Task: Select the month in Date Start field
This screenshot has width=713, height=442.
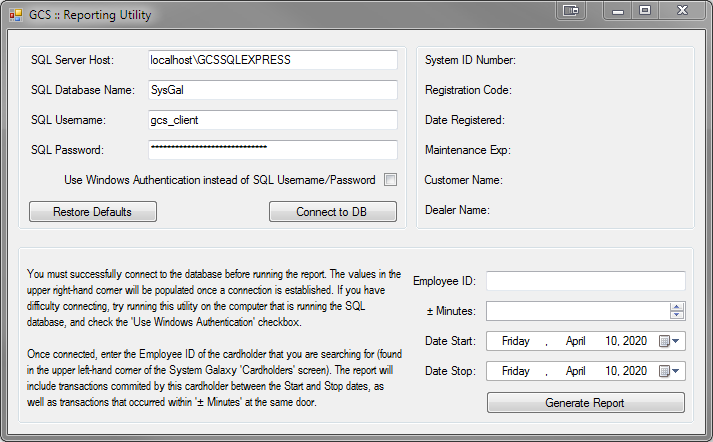Action: (x=575, y=341)
